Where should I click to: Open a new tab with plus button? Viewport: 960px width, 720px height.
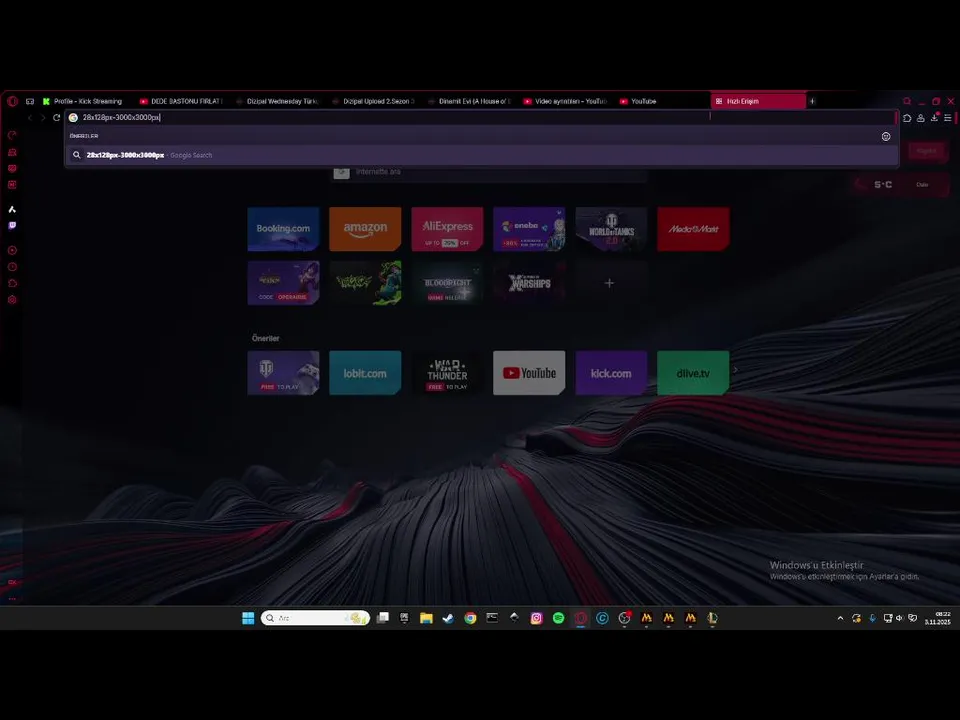click(812, 101)
